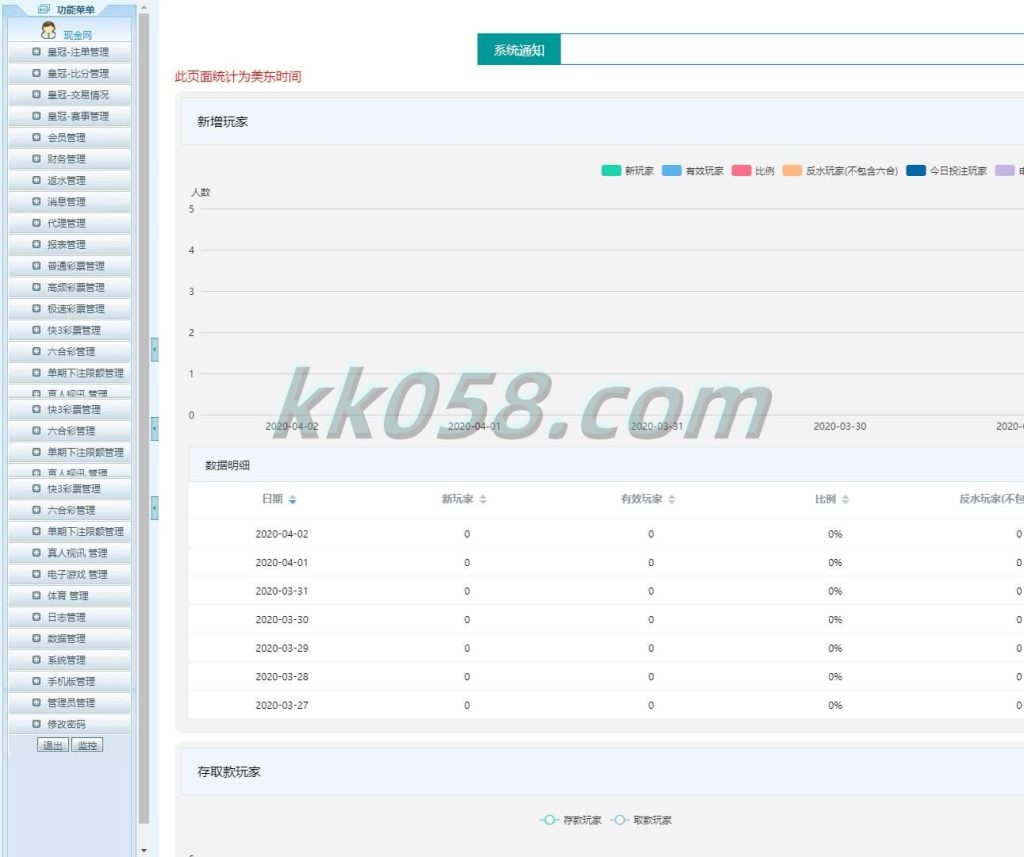Screen dimensions: 1024x857
Task: Click the sort arrows beside 日期 header
Action: (x=293, y=499)
